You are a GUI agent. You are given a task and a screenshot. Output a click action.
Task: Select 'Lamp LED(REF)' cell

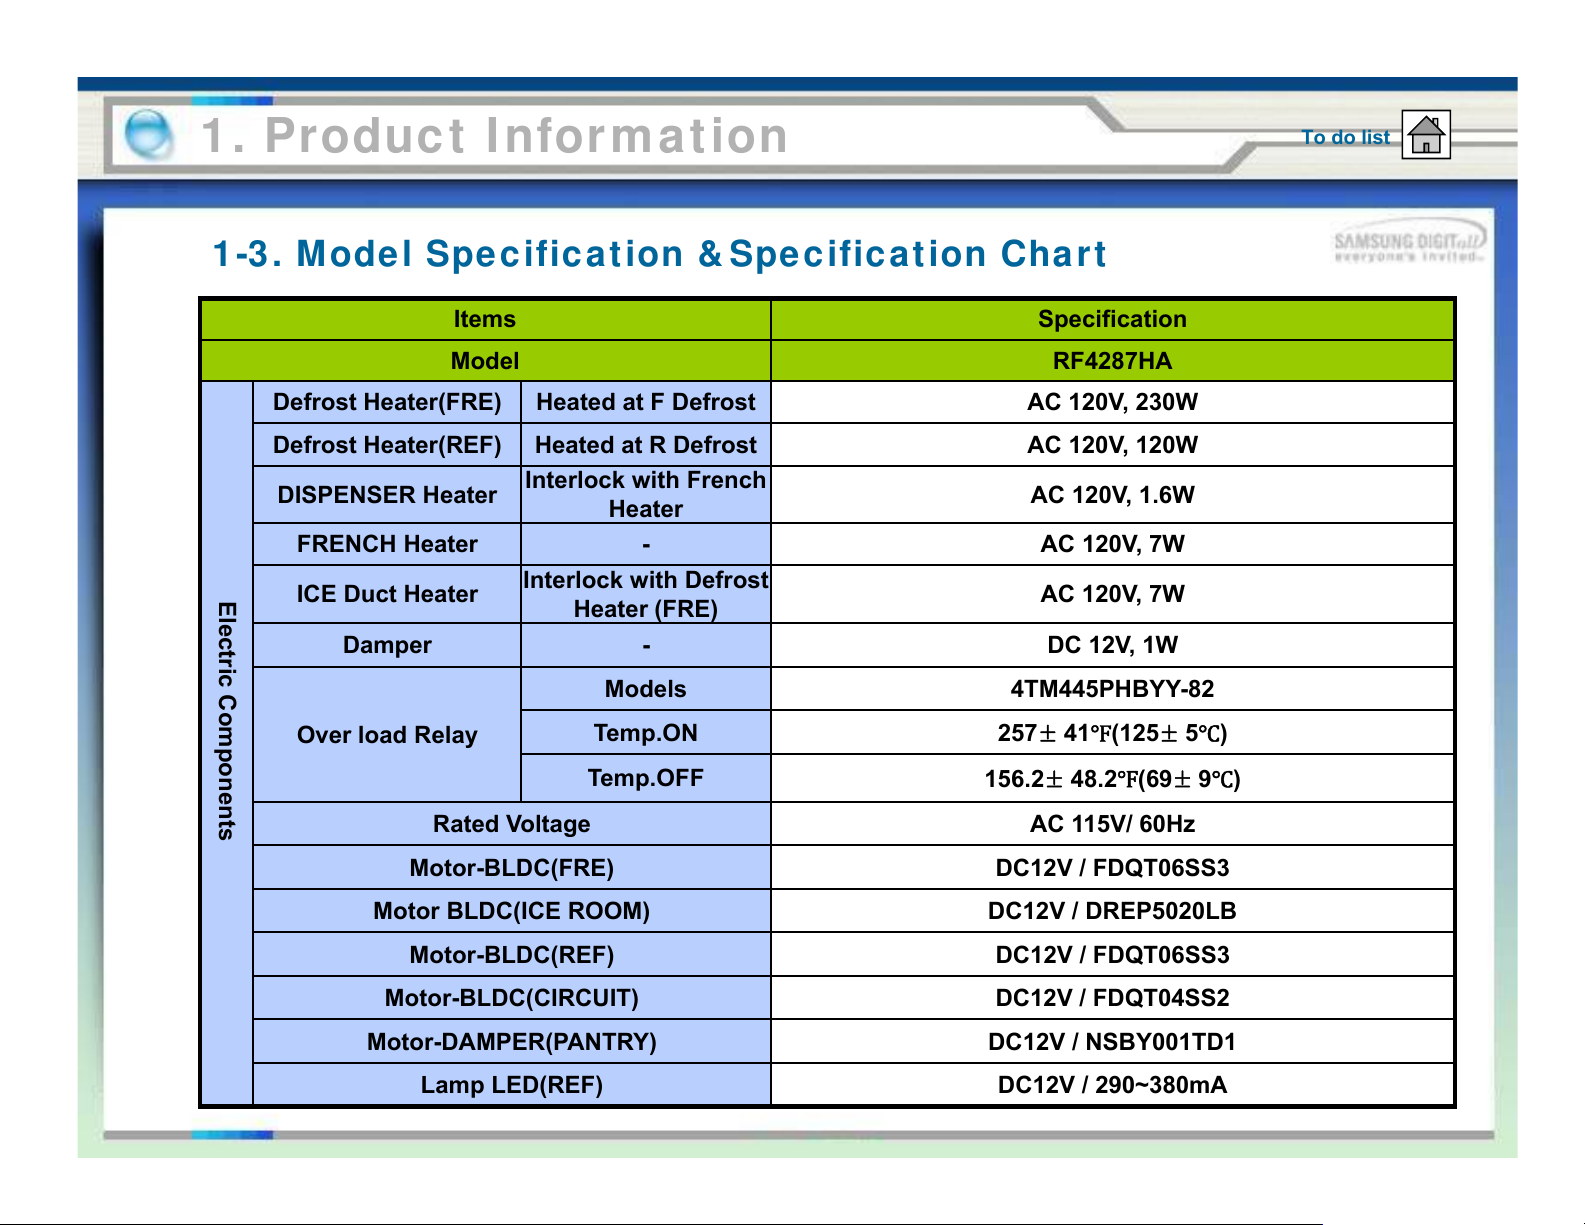512,1085
